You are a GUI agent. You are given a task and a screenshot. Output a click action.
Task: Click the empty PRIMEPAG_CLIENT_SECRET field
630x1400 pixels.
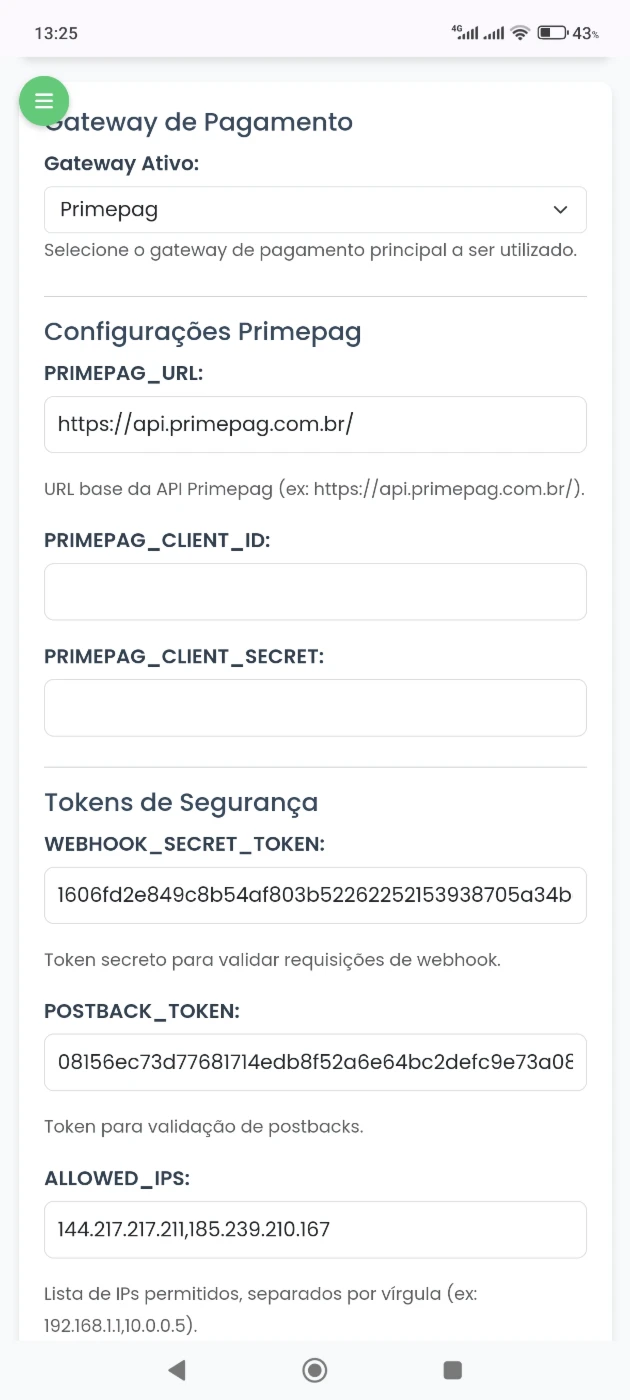tap(315, 708)
